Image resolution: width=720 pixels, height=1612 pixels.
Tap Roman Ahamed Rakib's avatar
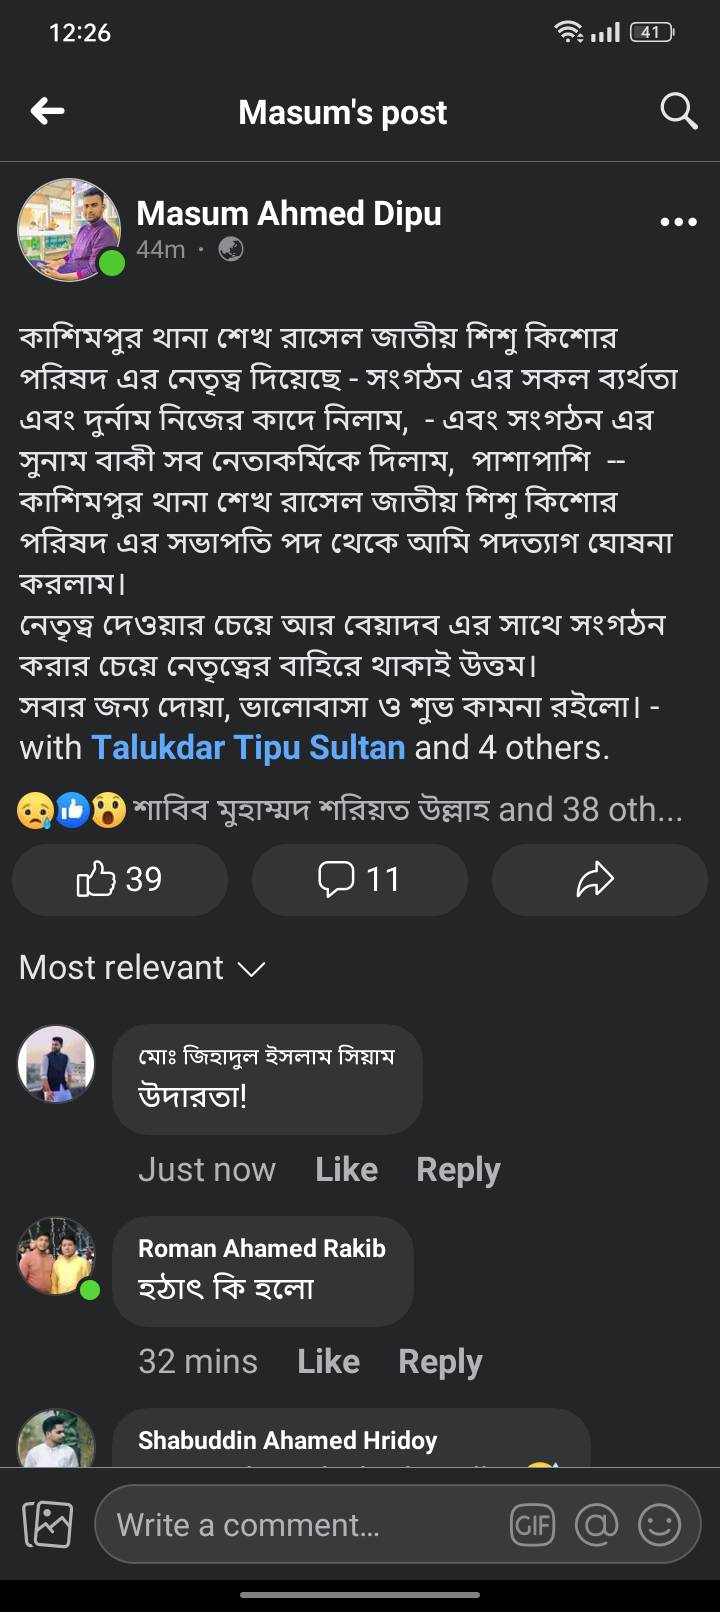(x=56, y=1256)
